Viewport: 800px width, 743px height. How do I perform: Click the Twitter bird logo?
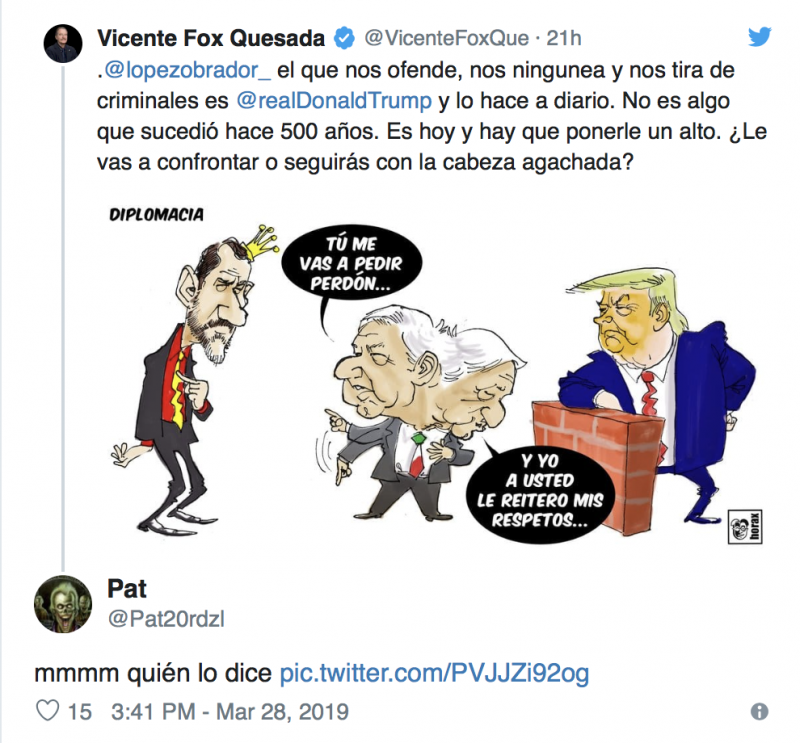tap(759, 37)
